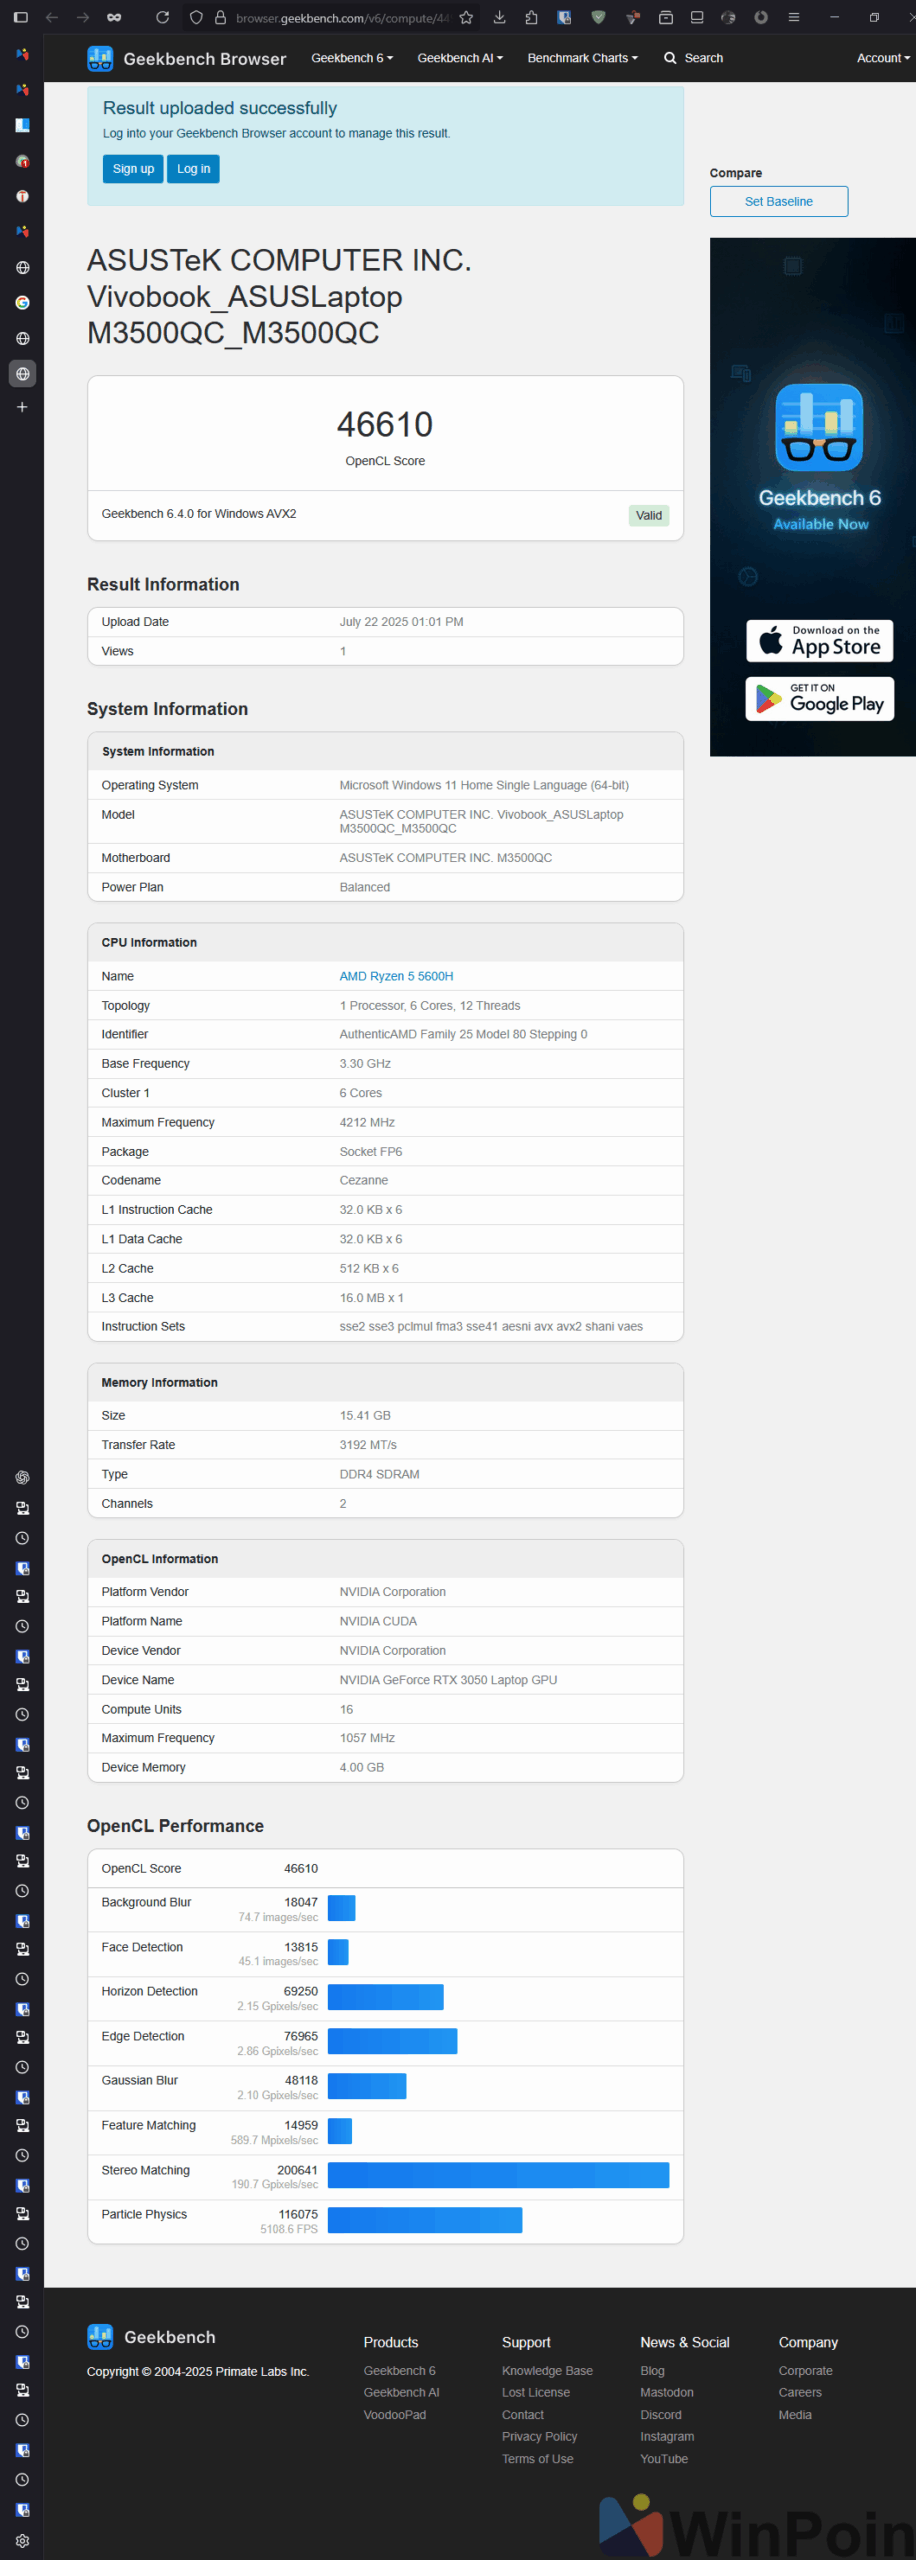Open the Corporate footer link
This screenshot has width=916, height=2560.
(805, 2371)
